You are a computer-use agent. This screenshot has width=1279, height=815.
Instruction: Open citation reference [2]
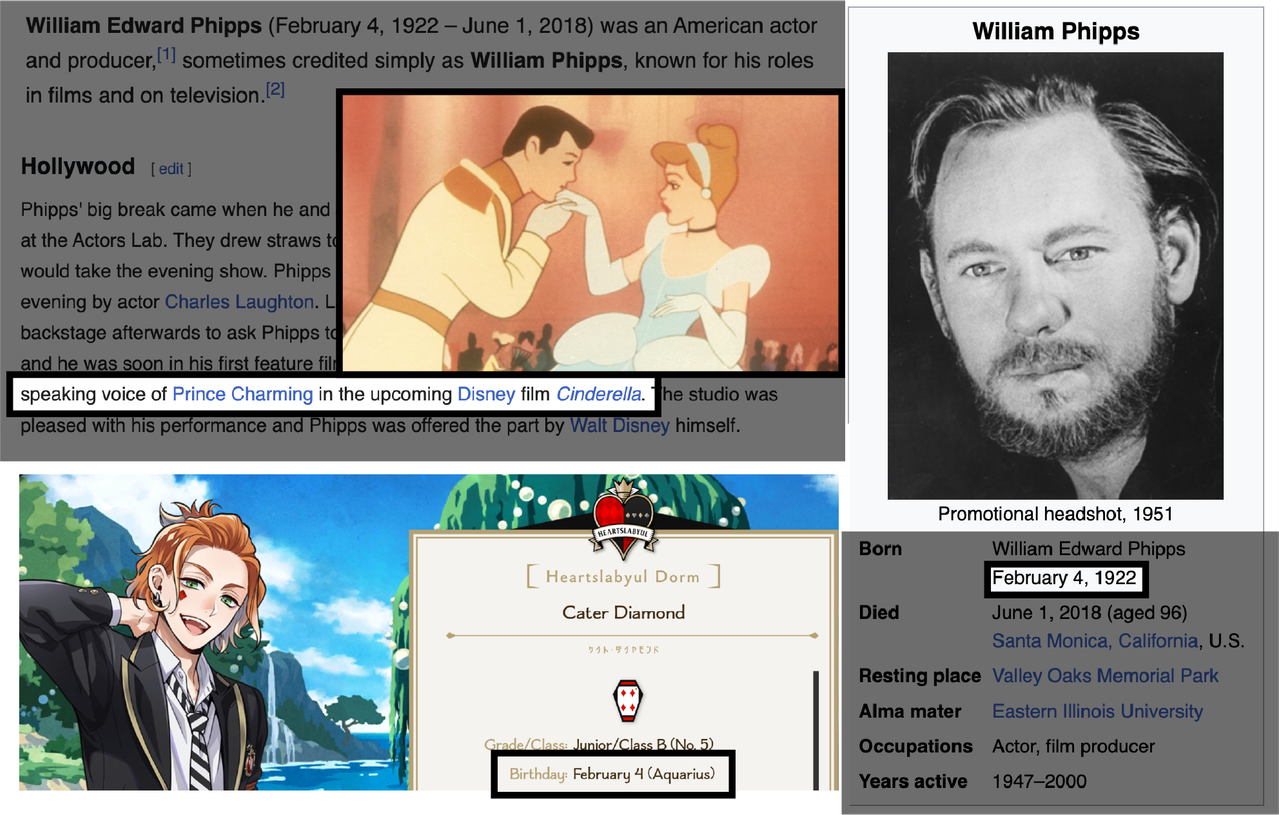[x=275, y=90]
